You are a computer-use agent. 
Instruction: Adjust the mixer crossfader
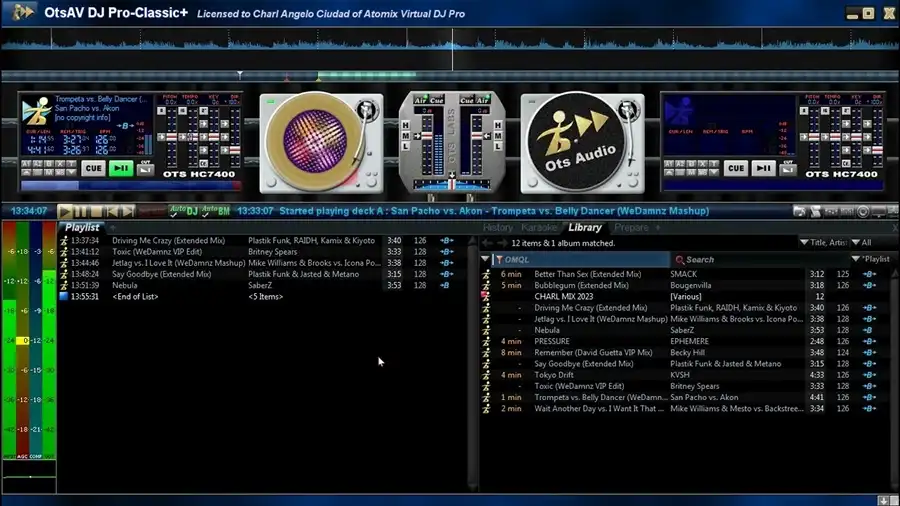[x=452, y=184]
